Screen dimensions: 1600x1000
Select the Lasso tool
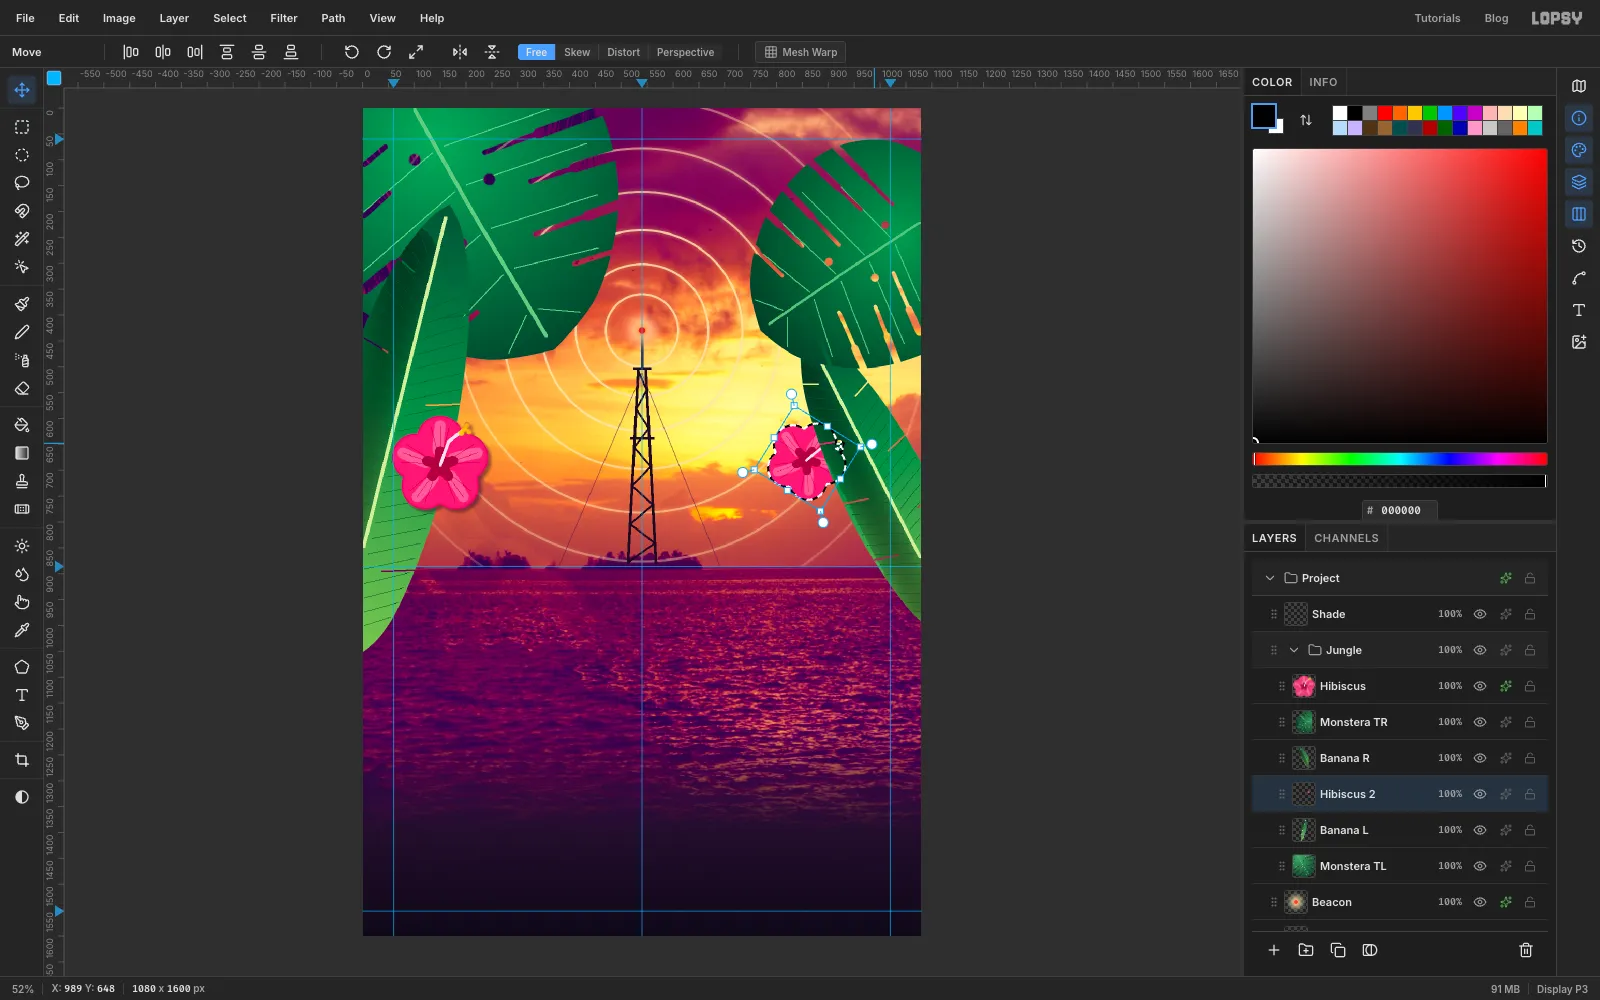22,183
